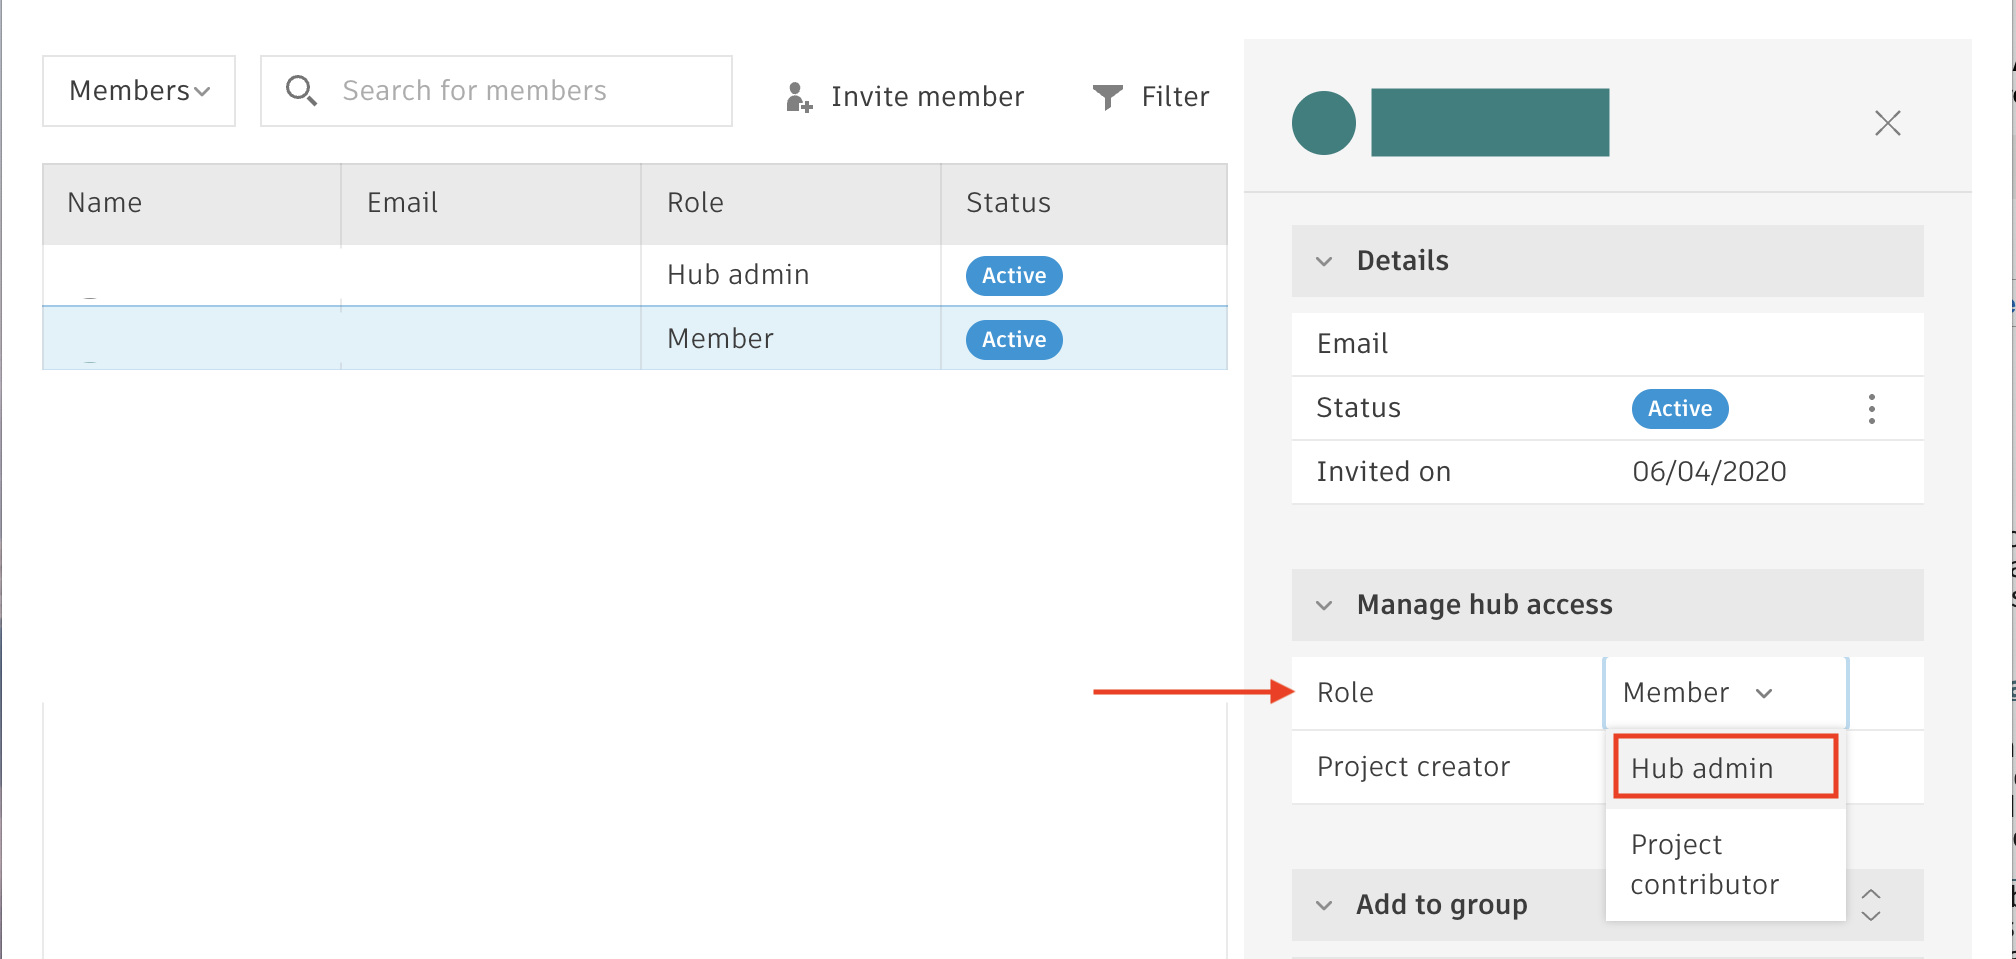Image resolution: width=2016 pixels, height=959 pixels.
Task: Click the search magnifier icon
Action: click(x=301, y=90)
